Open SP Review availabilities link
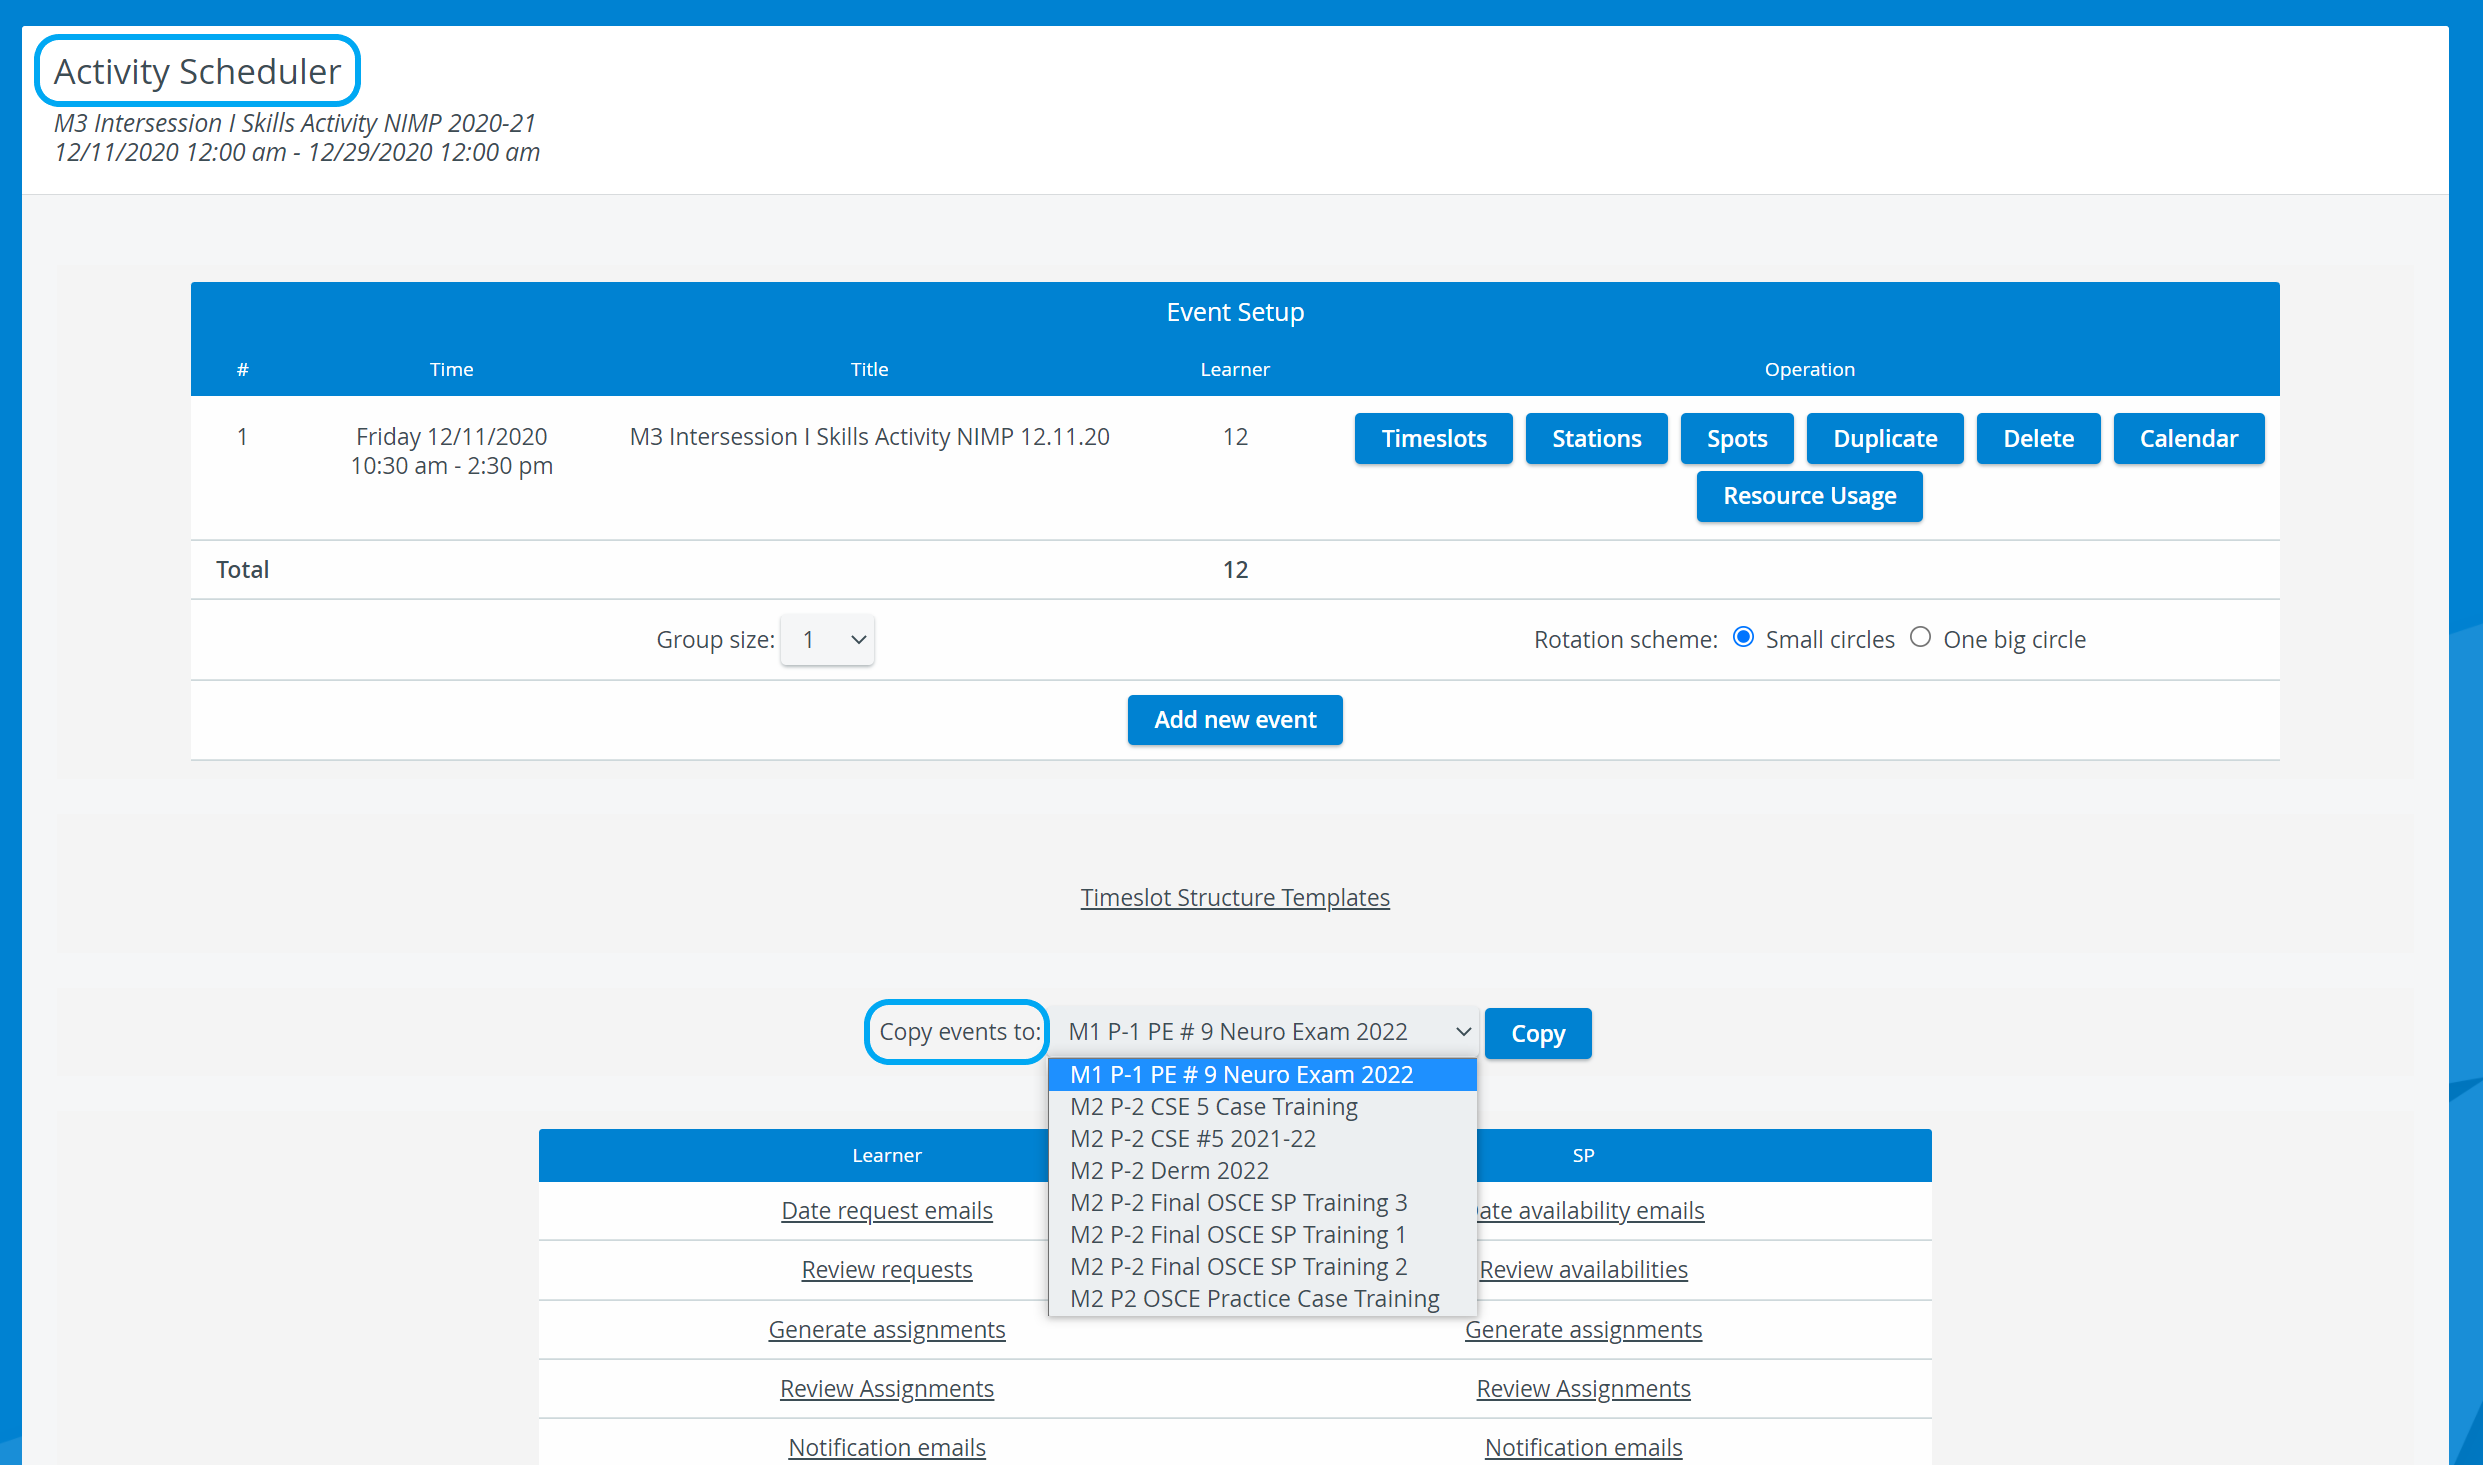 (1583, 1270)
